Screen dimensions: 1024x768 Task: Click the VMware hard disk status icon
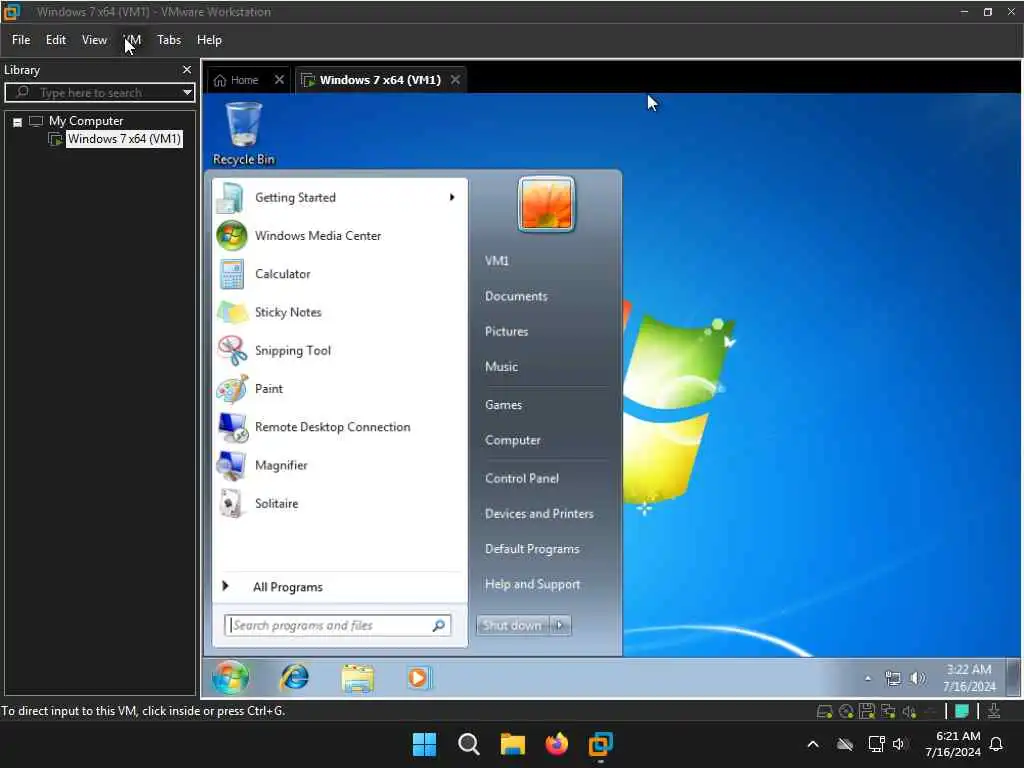pyautogui.click(x=824, y=711)
